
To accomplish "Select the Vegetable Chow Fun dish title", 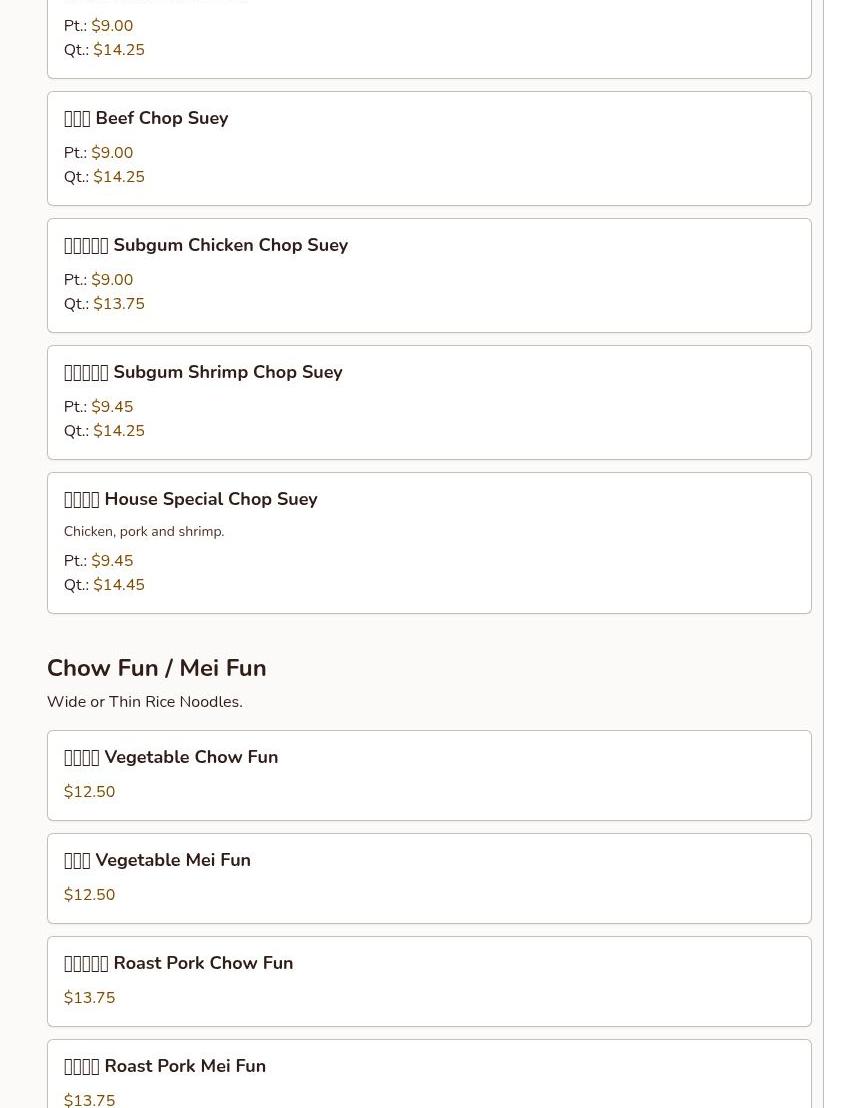I will 171,757.
